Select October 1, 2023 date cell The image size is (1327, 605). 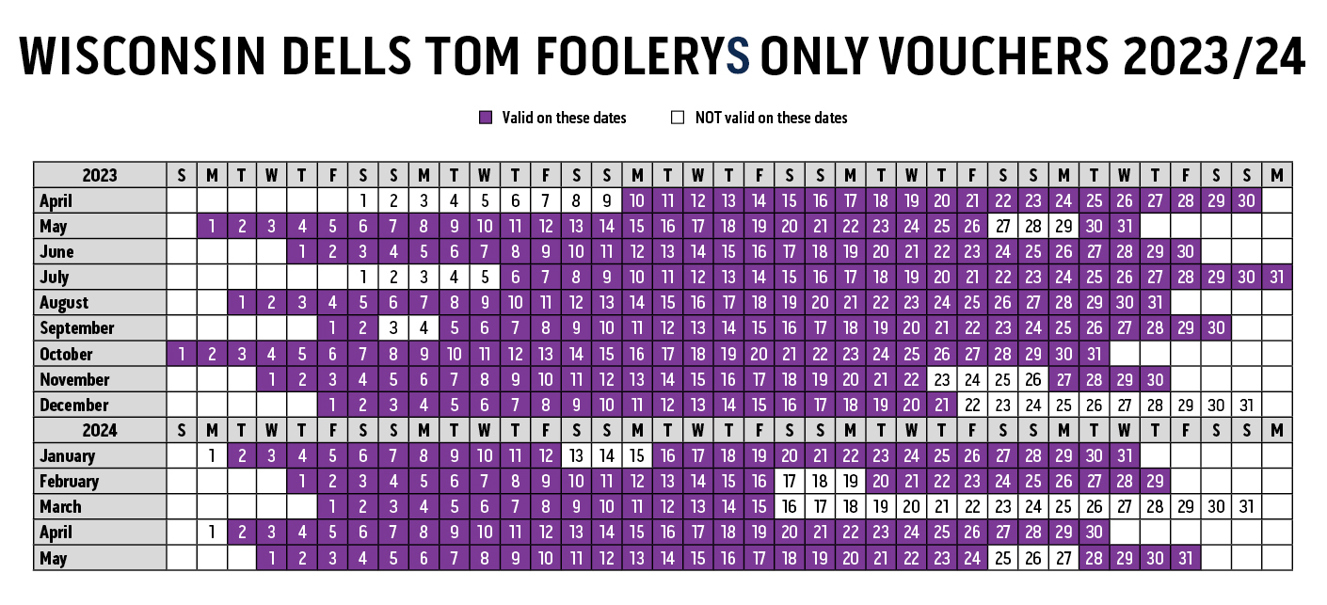[182, 354]
